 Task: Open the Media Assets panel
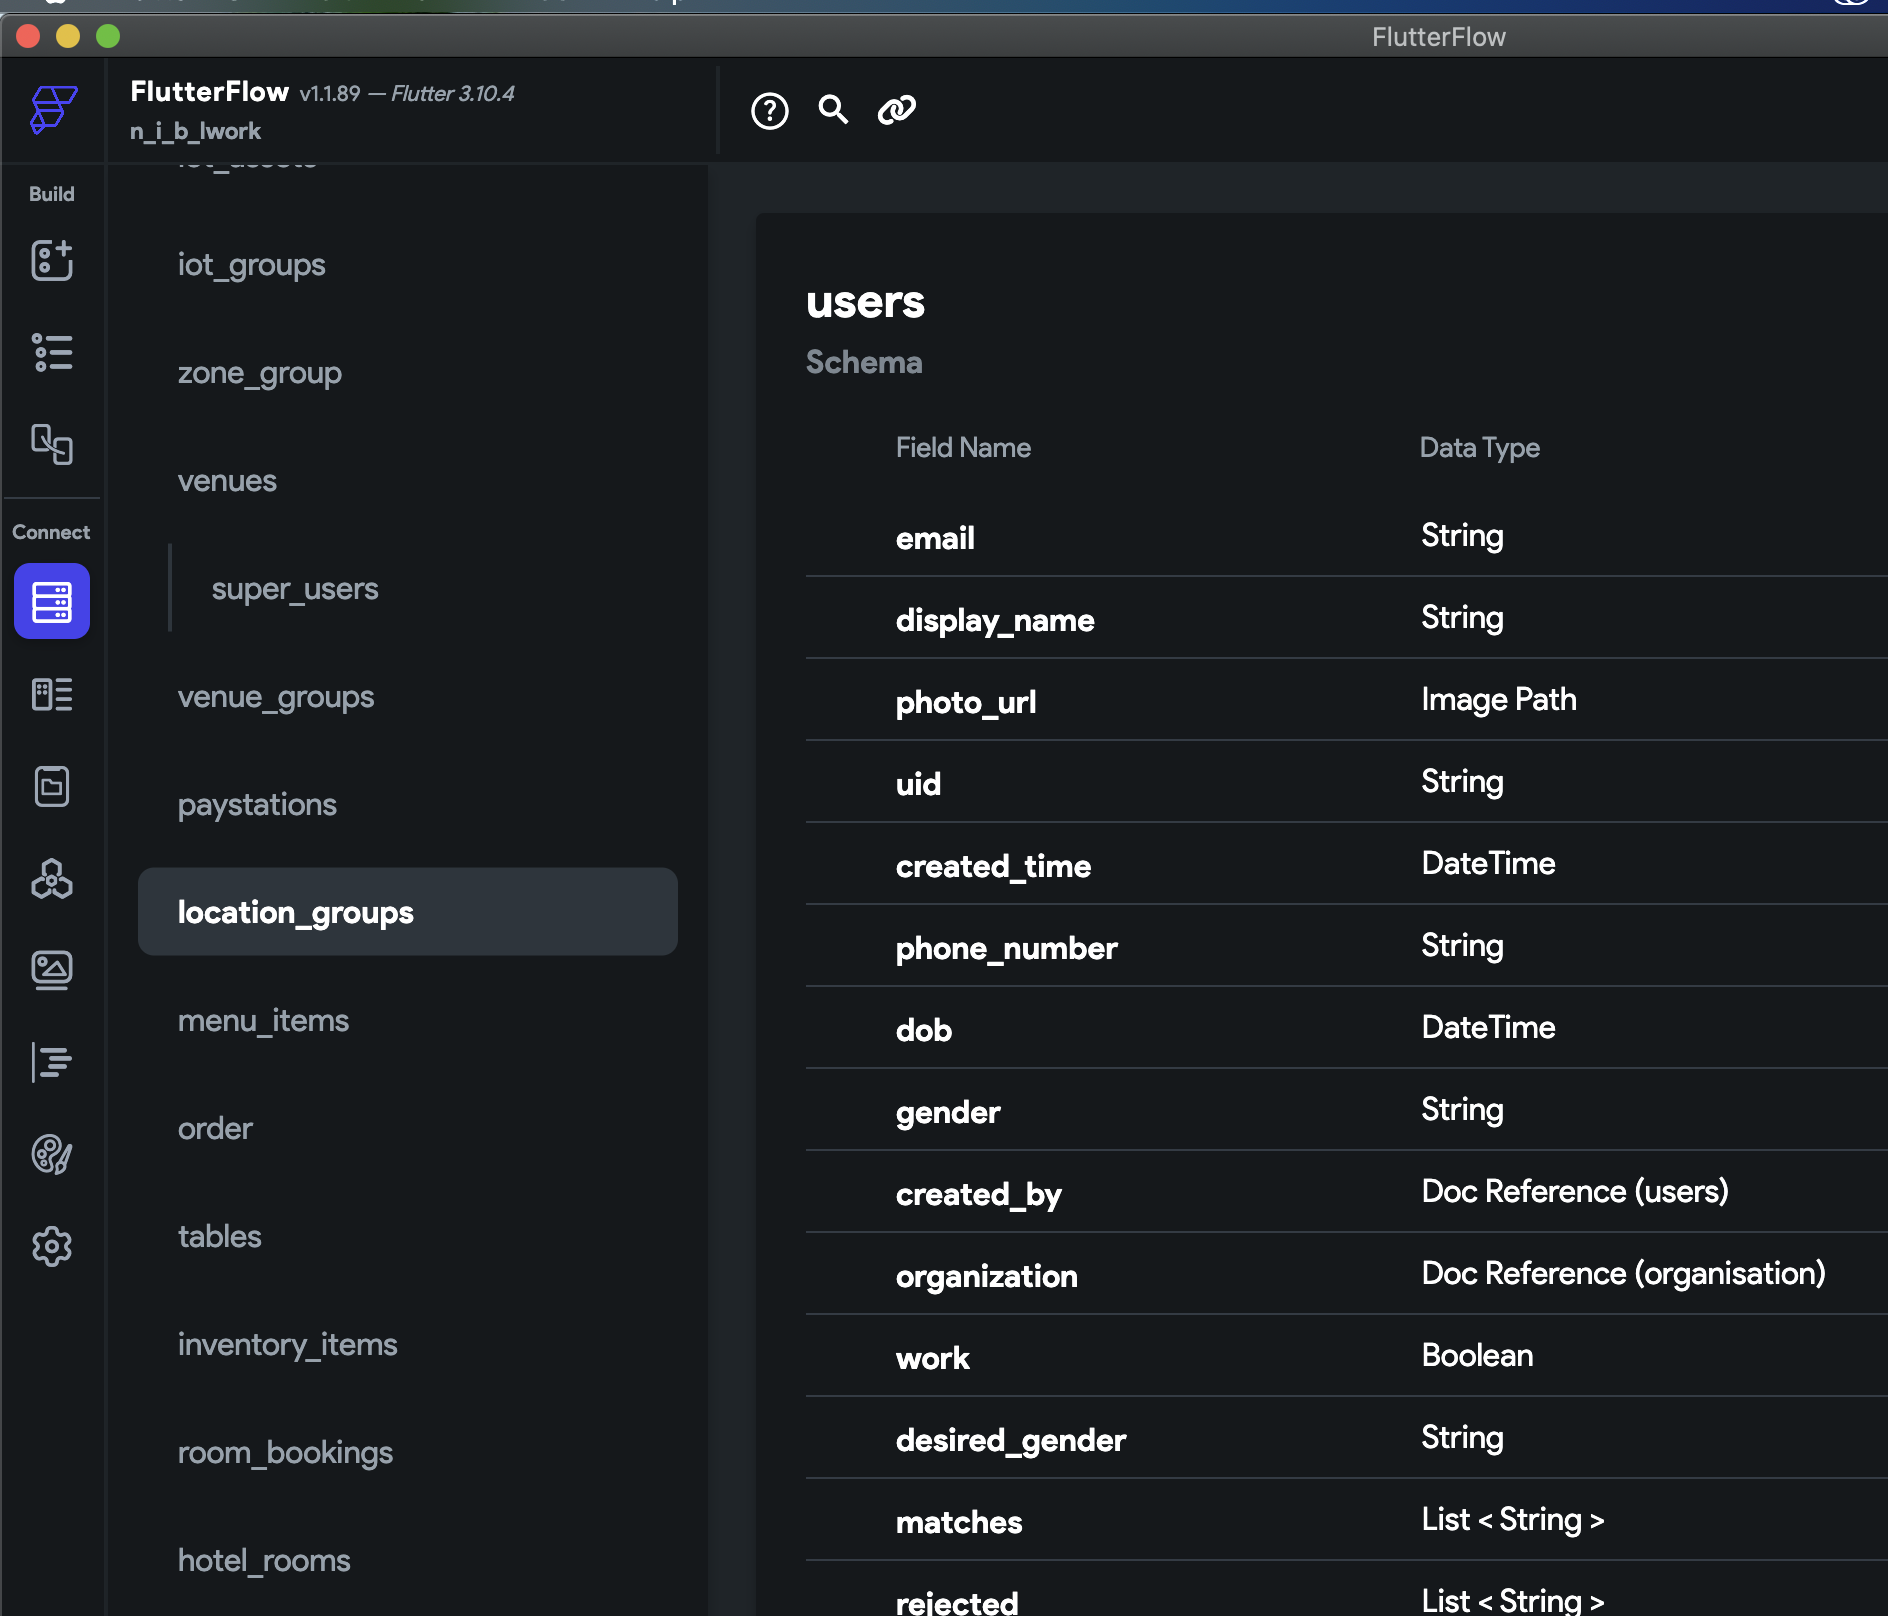tap(51, 969)
